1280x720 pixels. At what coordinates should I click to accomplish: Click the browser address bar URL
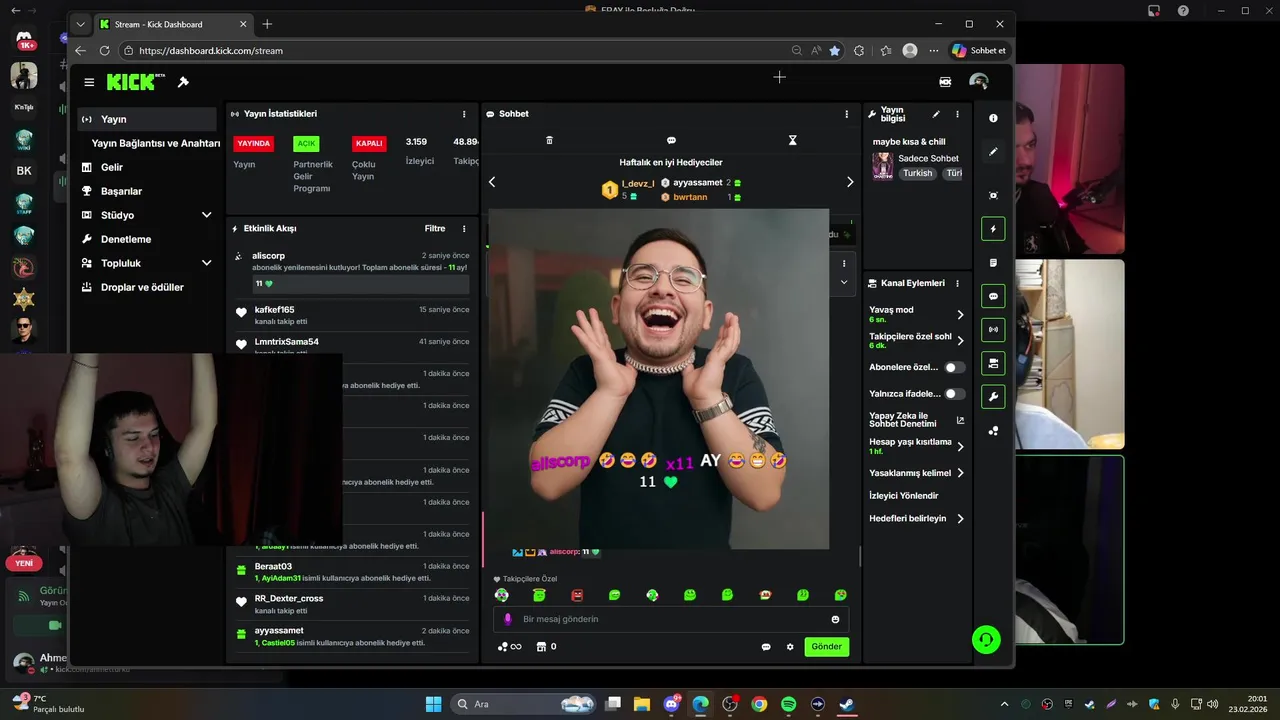point(211,51)
